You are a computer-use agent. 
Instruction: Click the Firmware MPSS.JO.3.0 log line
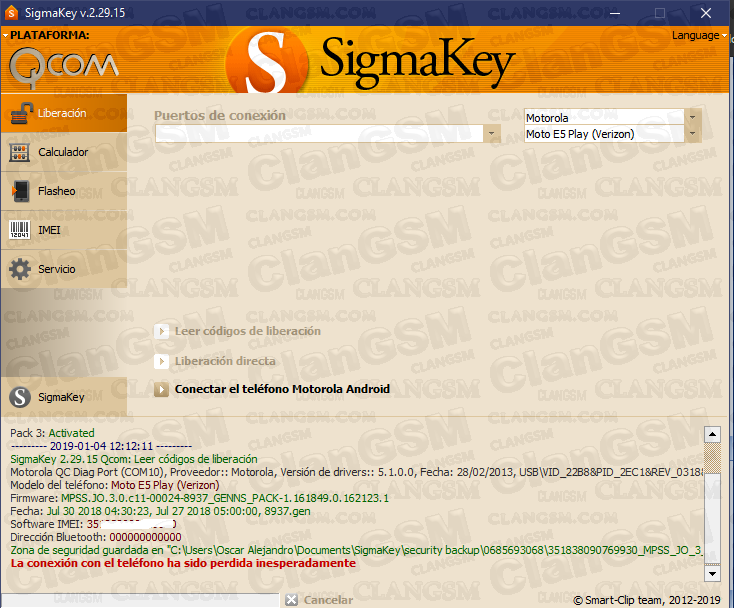point(199,498)
